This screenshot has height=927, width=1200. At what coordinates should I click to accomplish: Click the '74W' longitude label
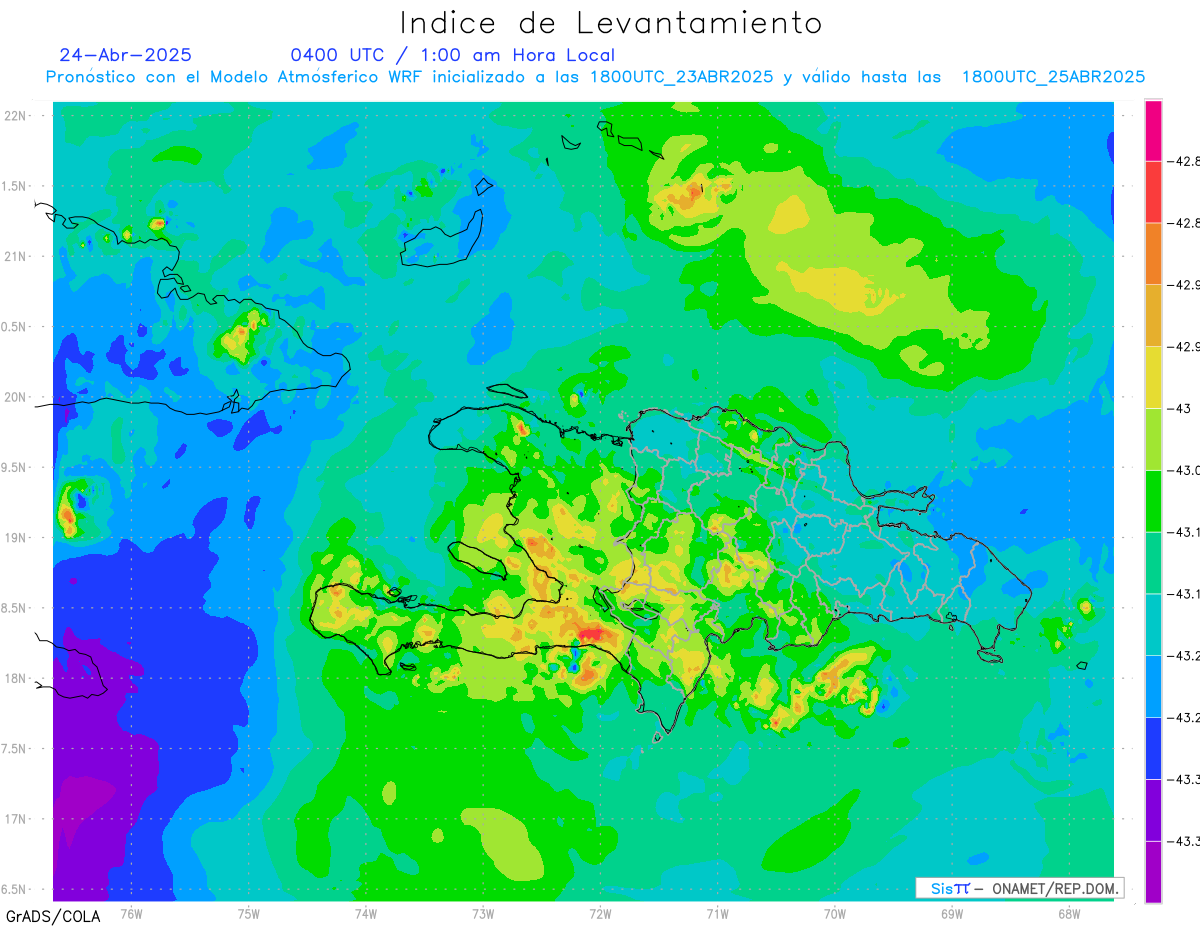(366, 914)
